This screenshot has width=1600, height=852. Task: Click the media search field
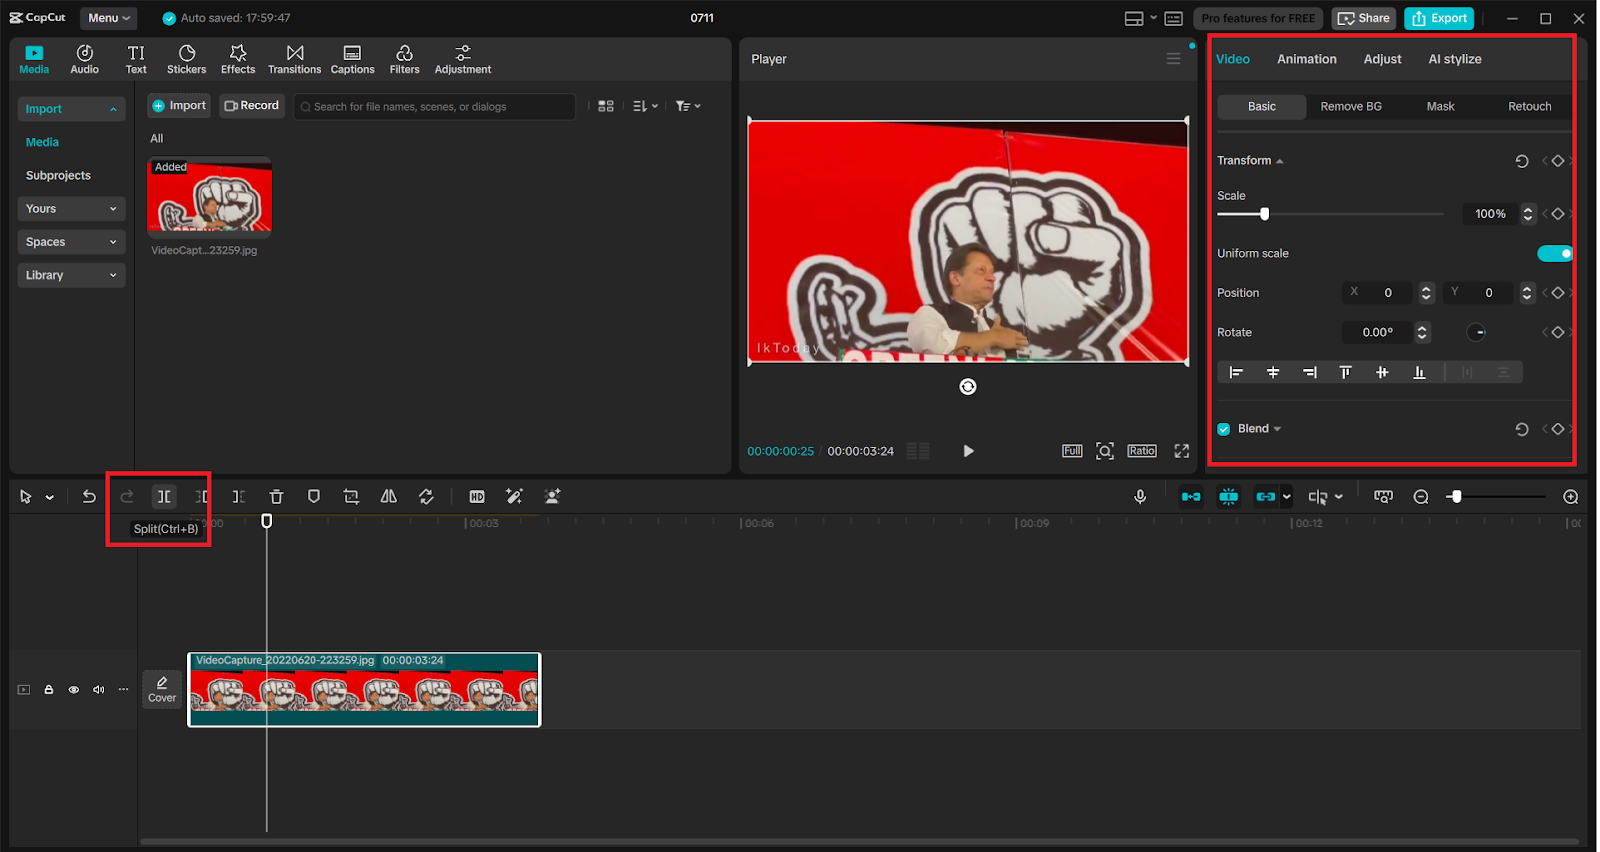pyautogui.click(x=434, y=107)
